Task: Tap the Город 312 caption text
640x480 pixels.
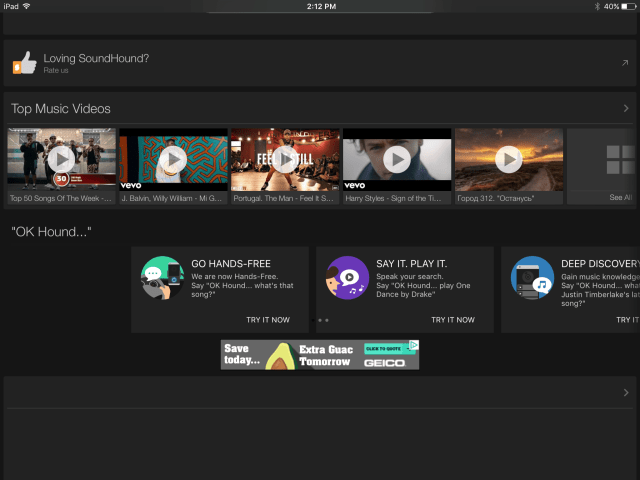Action: pos(496,198)
